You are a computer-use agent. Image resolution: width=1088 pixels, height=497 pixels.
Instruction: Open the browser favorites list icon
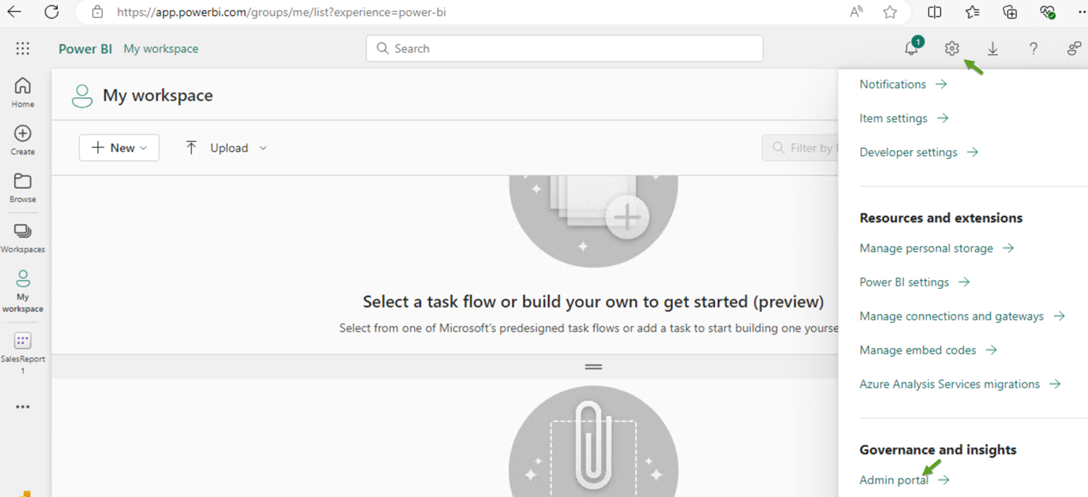click(973, 12)
